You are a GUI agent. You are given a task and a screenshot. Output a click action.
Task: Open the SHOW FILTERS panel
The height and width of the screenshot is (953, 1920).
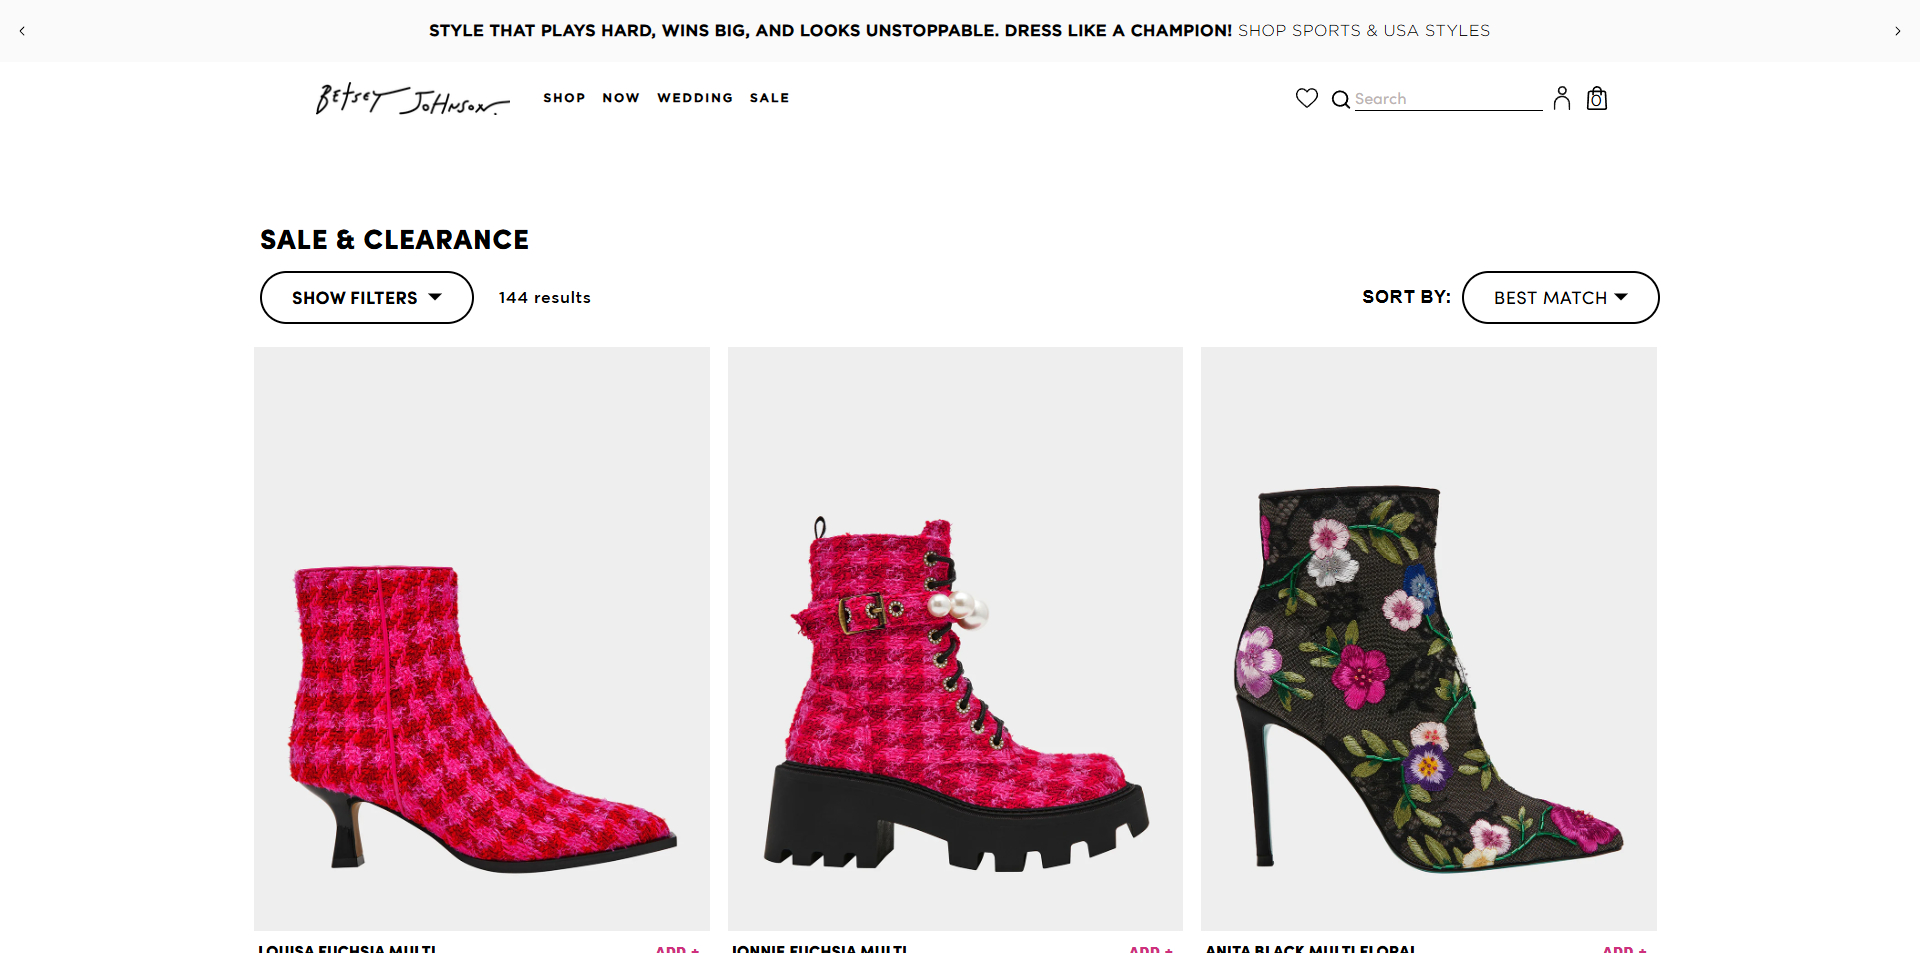point(366,297)
